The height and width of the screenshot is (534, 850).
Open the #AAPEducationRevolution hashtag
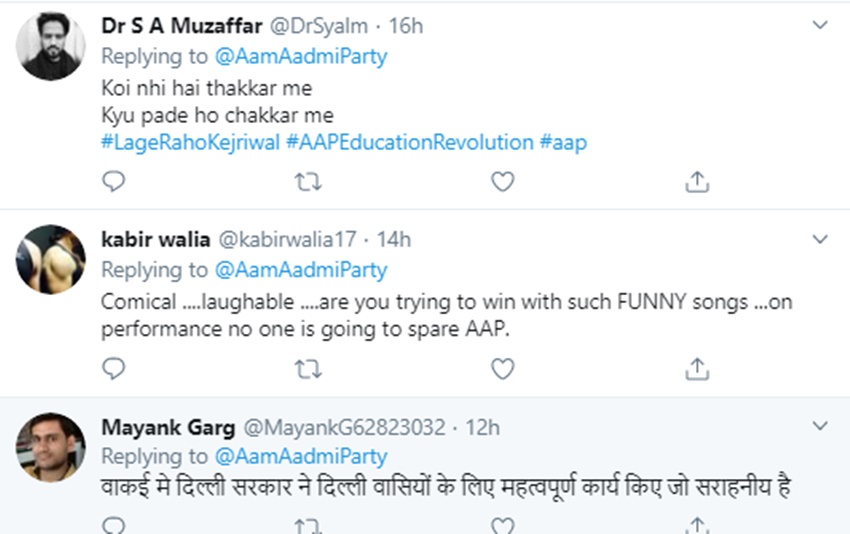tap(410, 142)
